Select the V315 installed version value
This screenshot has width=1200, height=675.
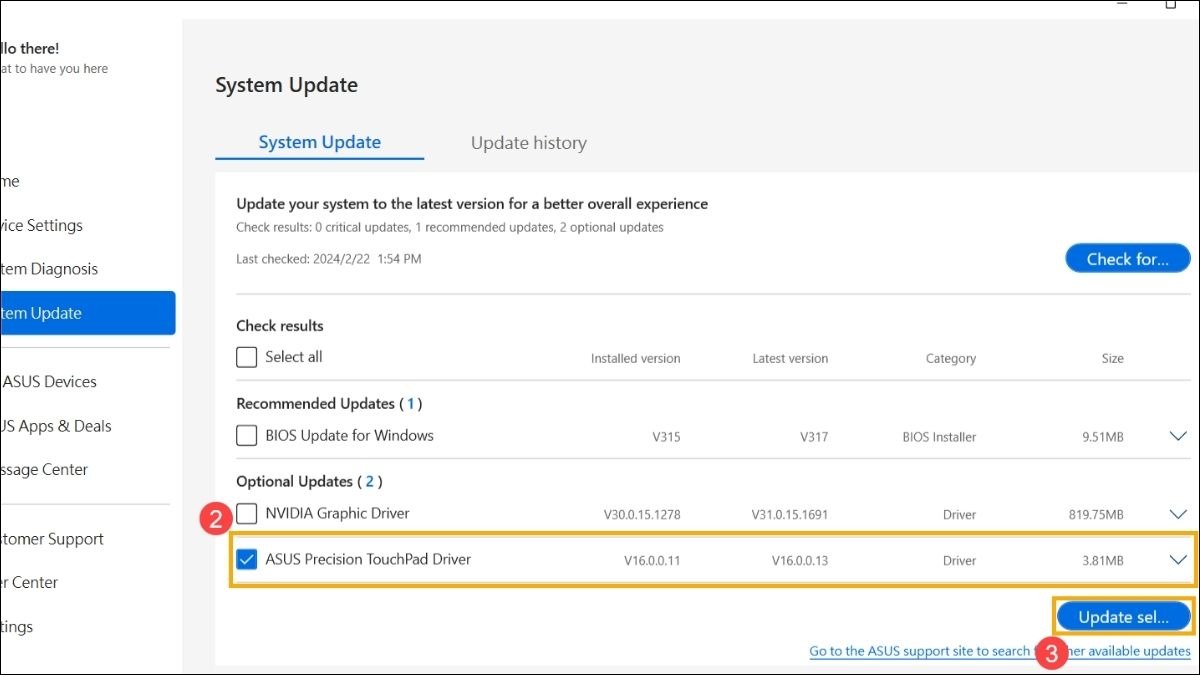coord(665,437)
